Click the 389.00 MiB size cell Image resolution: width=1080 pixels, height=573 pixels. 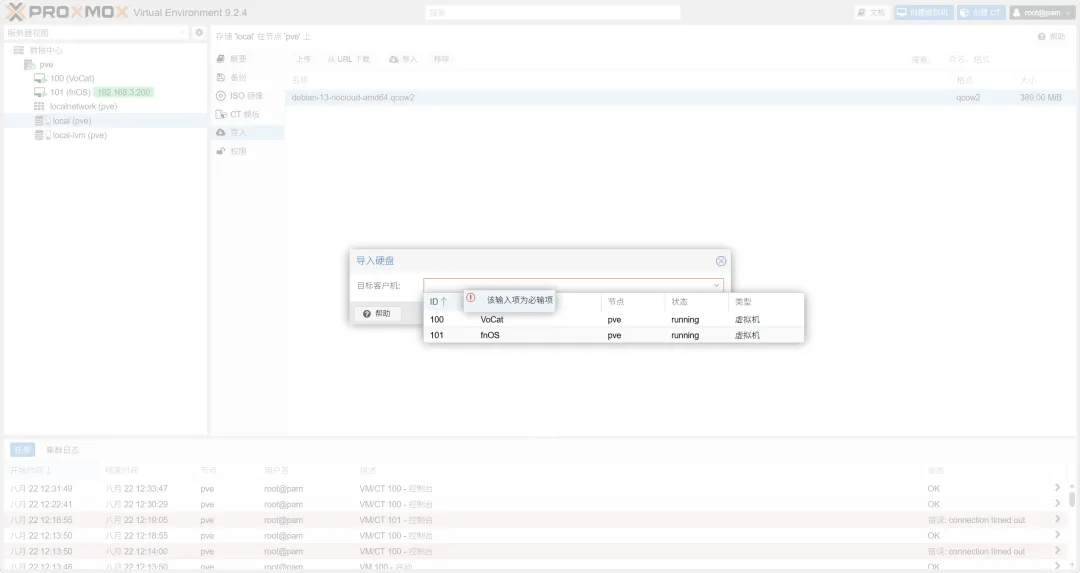pos(1041,98)
